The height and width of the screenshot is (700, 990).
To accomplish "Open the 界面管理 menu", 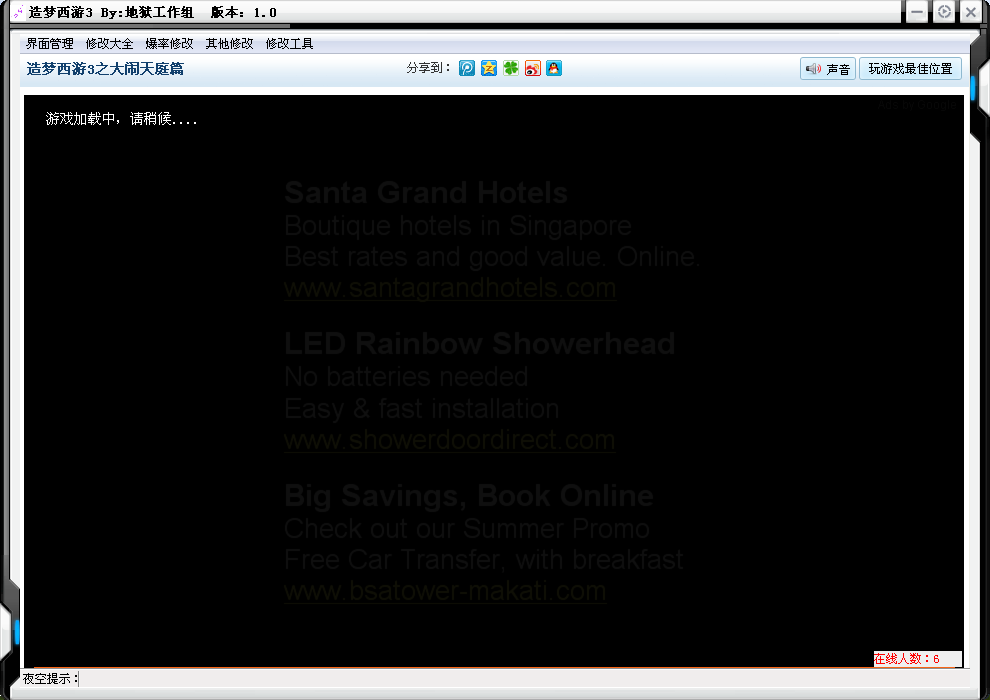I will 49,44.
